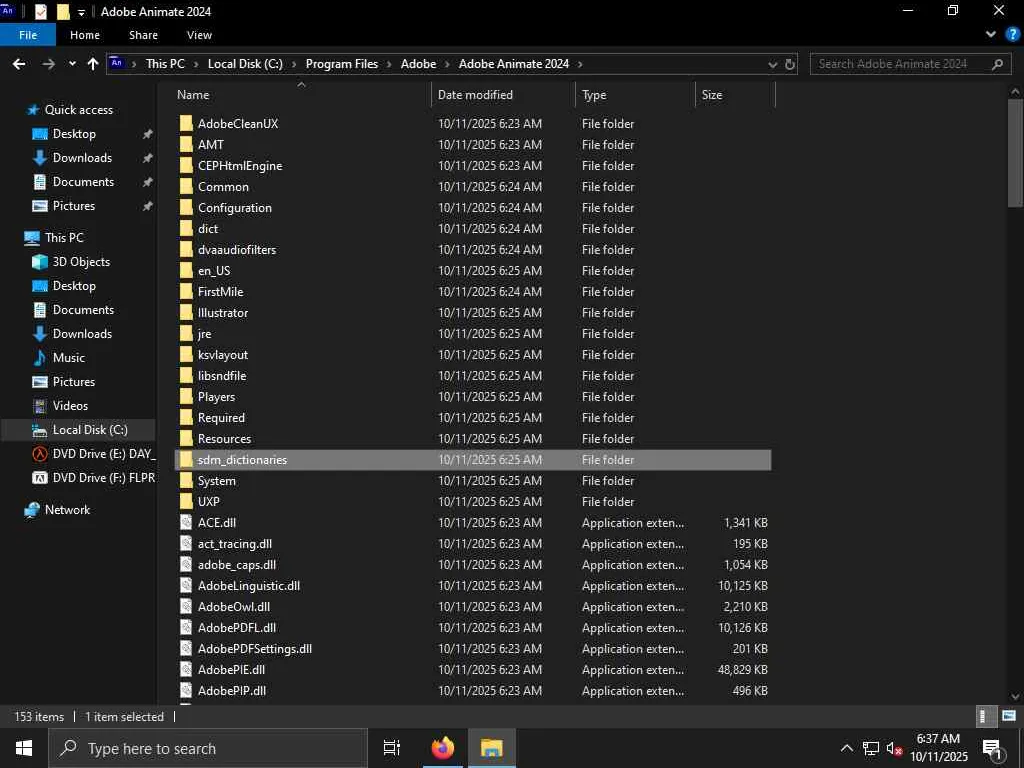The width and height of the screenshot is (1024, 768).
Task: Open Explorer help question mark
Action: tap(1012, 35)
